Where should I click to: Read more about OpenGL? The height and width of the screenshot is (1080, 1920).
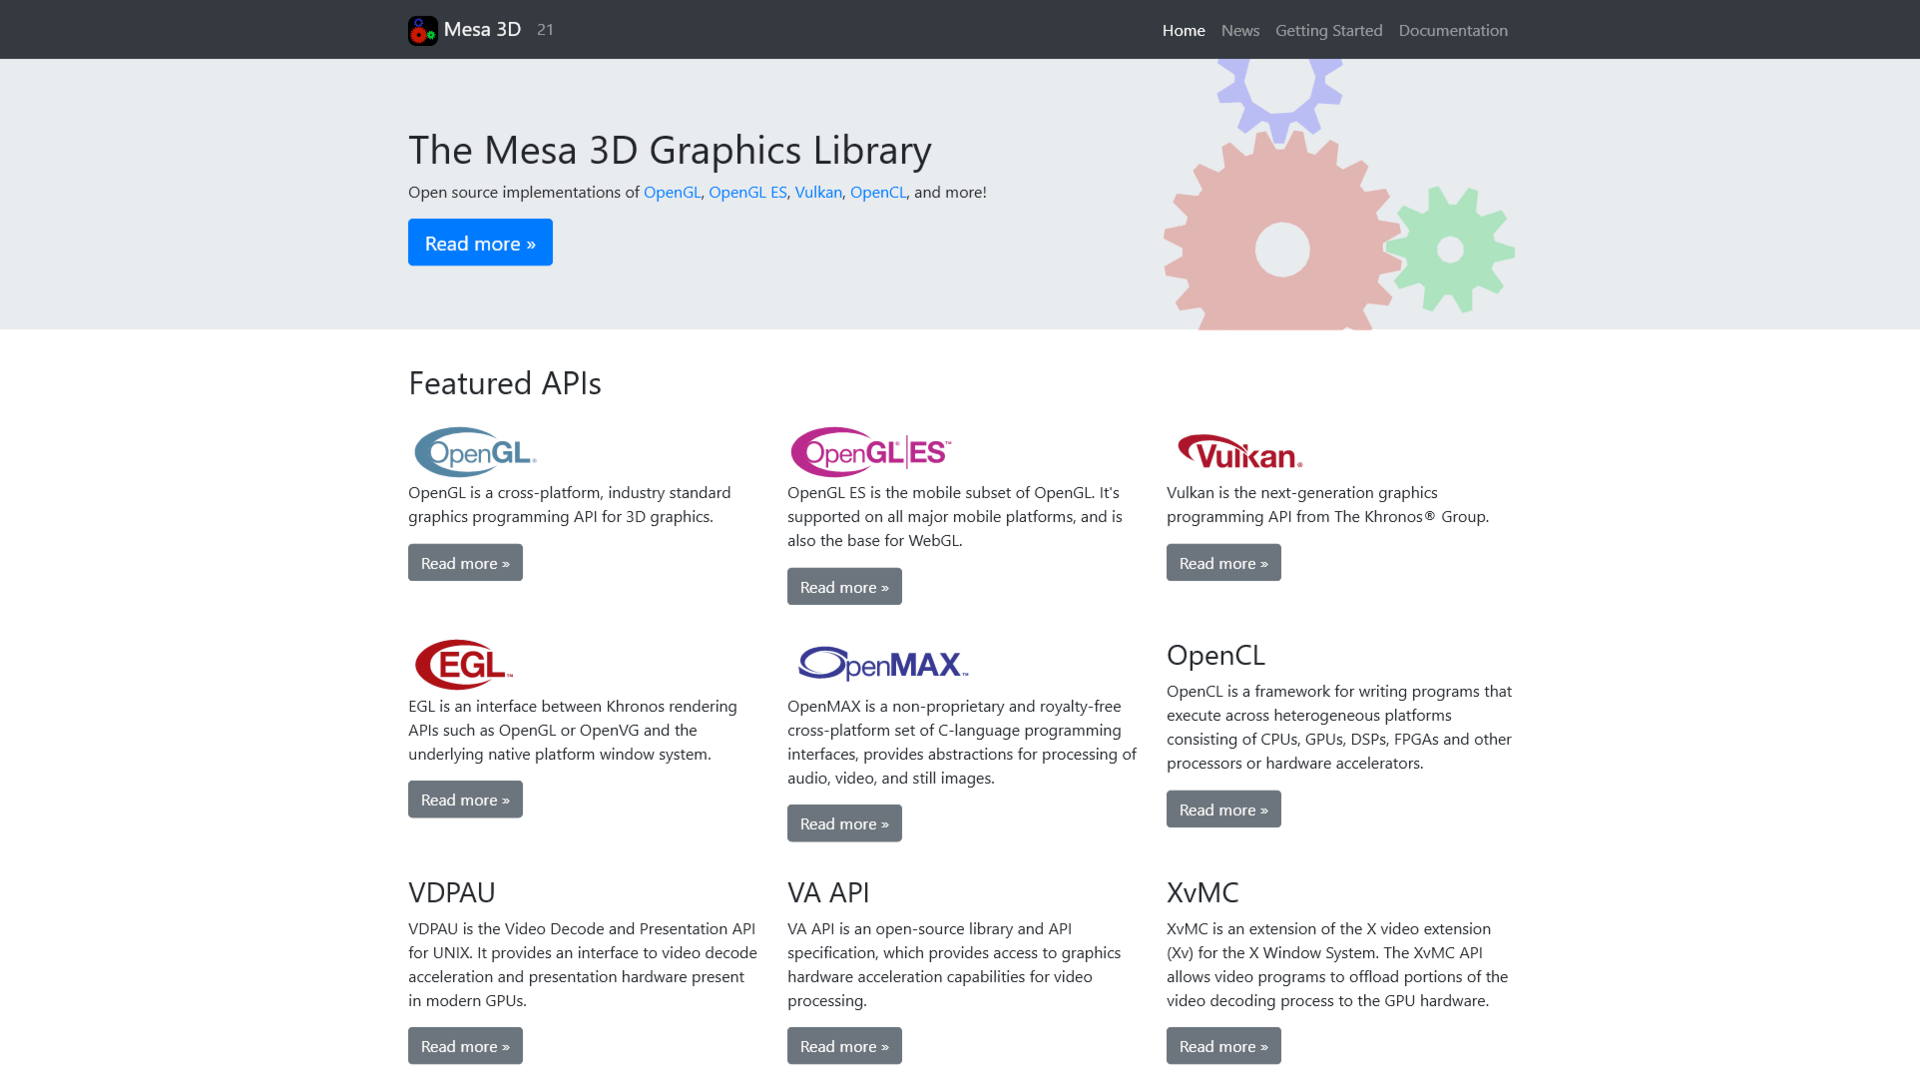pyautogui.click(x=465, y=563)
